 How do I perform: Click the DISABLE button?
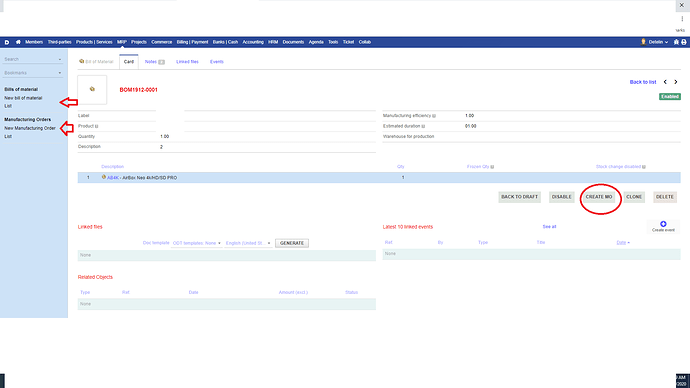(562, 197)
